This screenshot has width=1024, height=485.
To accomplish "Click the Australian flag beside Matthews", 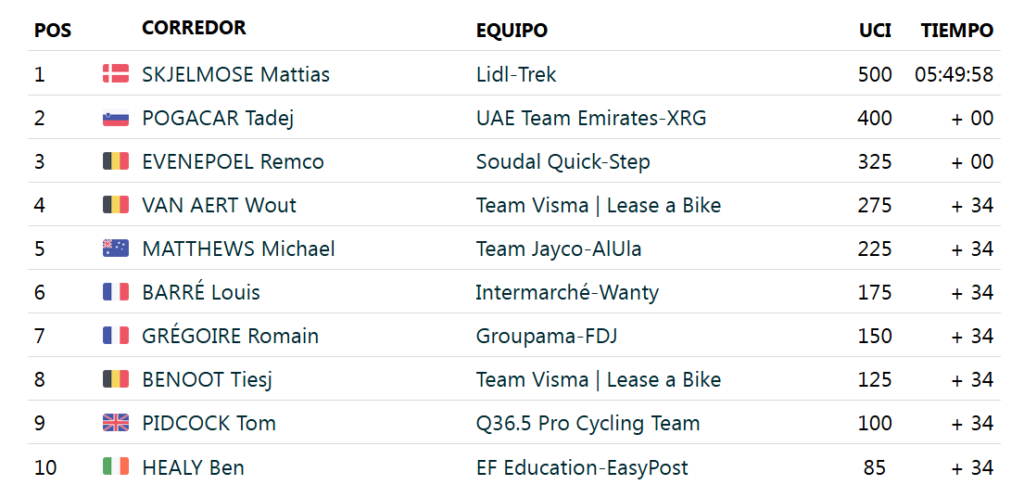I will point(116,248).
